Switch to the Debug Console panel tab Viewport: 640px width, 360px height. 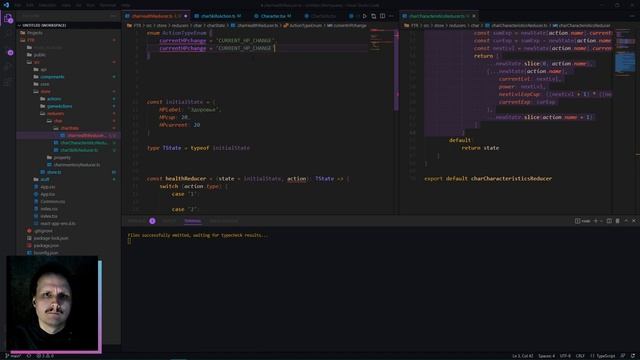coord(223,221)
